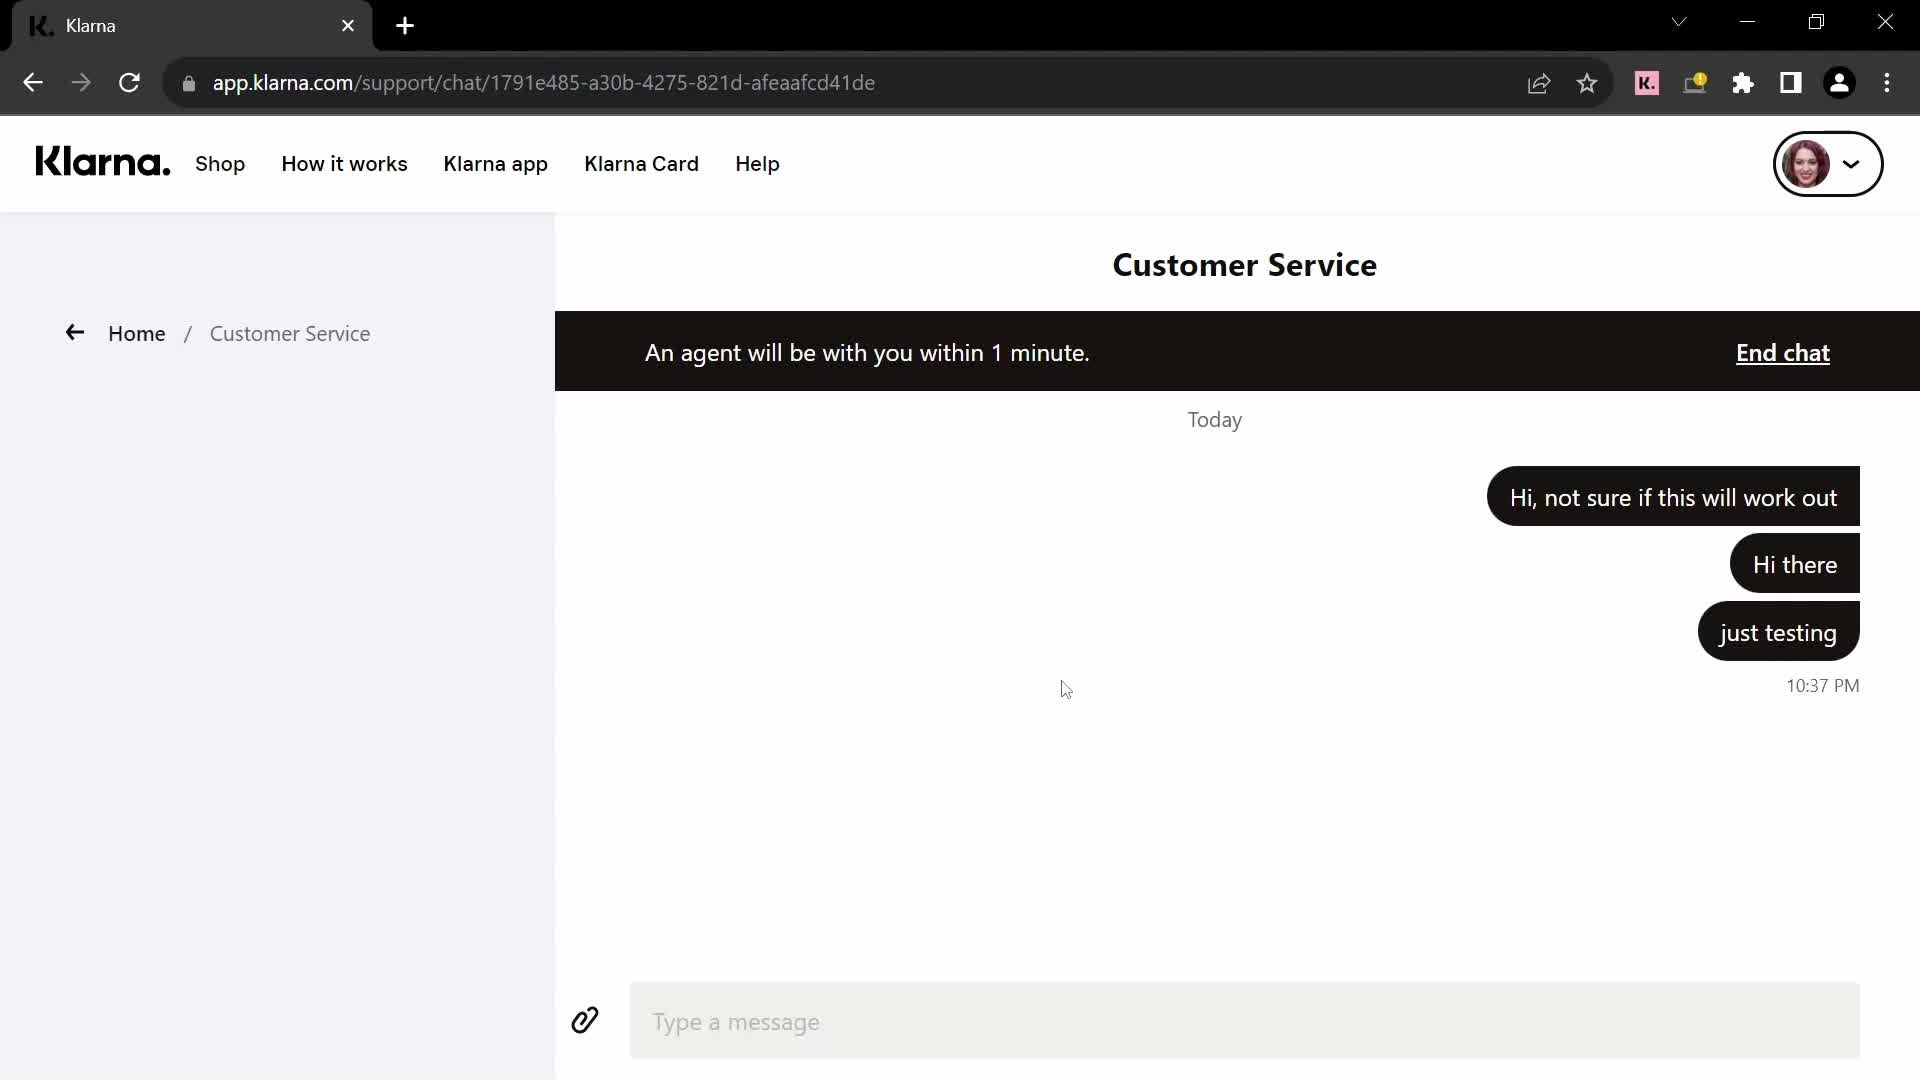Click the browser forward arrow
This screenshot has height=1080, width=1920.
point(81,83)
